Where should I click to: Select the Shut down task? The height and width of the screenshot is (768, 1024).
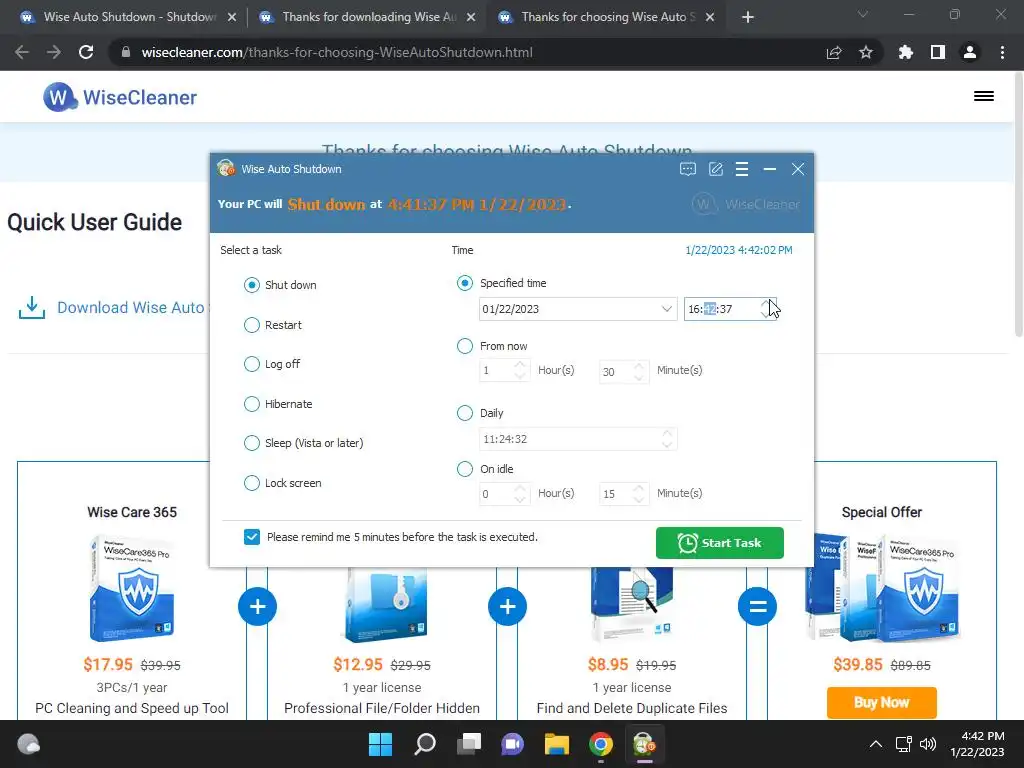click(x=252, y=285)
